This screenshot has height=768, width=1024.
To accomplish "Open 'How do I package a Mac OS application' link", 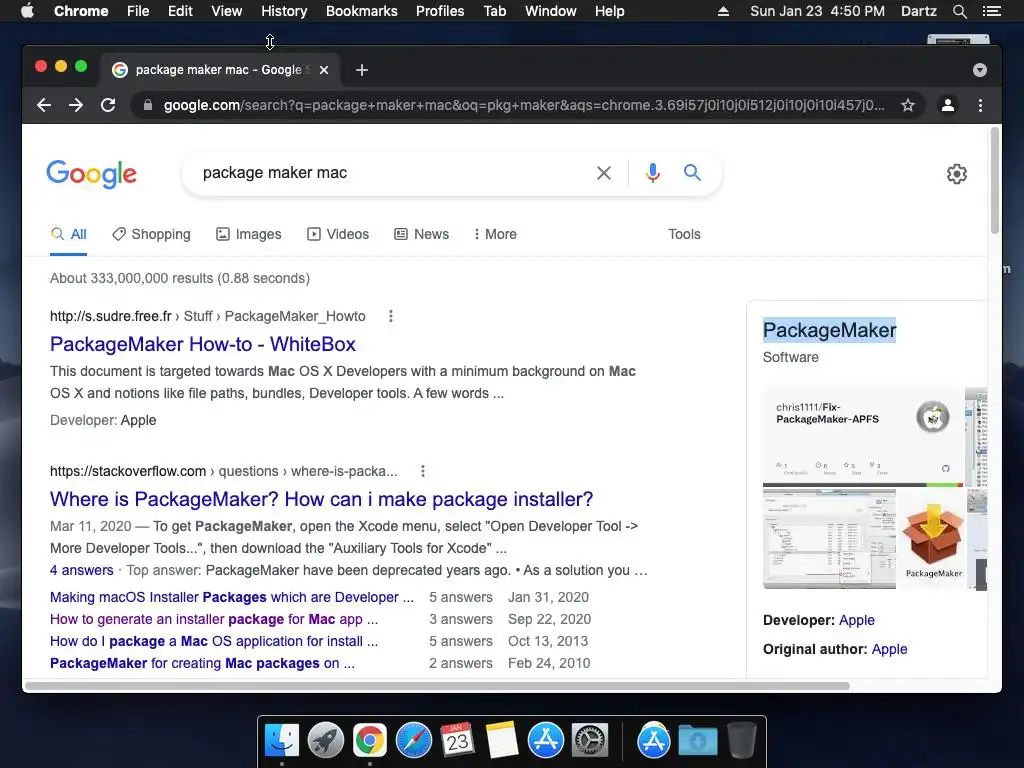I will (214, 641).
